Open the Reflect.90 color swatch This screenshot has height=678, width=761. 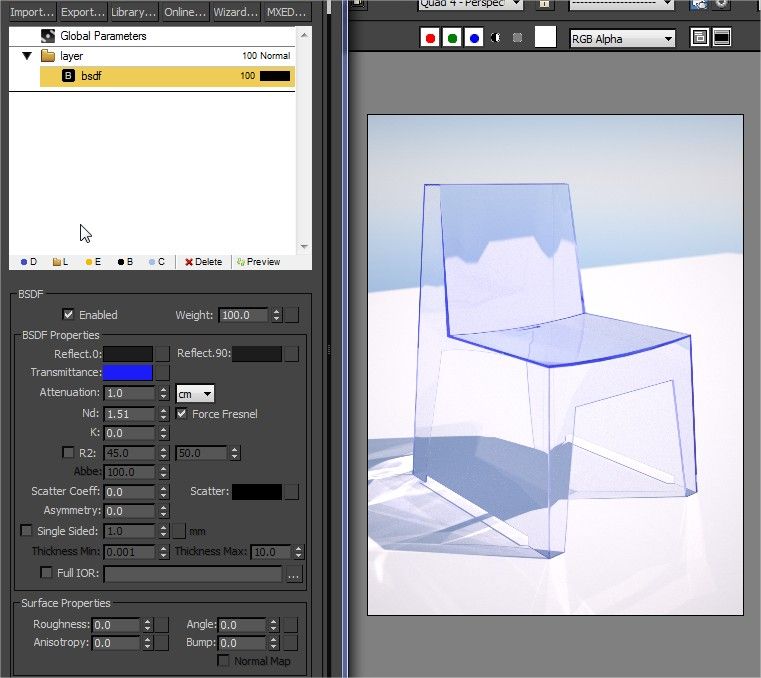[x=257, y=354]
